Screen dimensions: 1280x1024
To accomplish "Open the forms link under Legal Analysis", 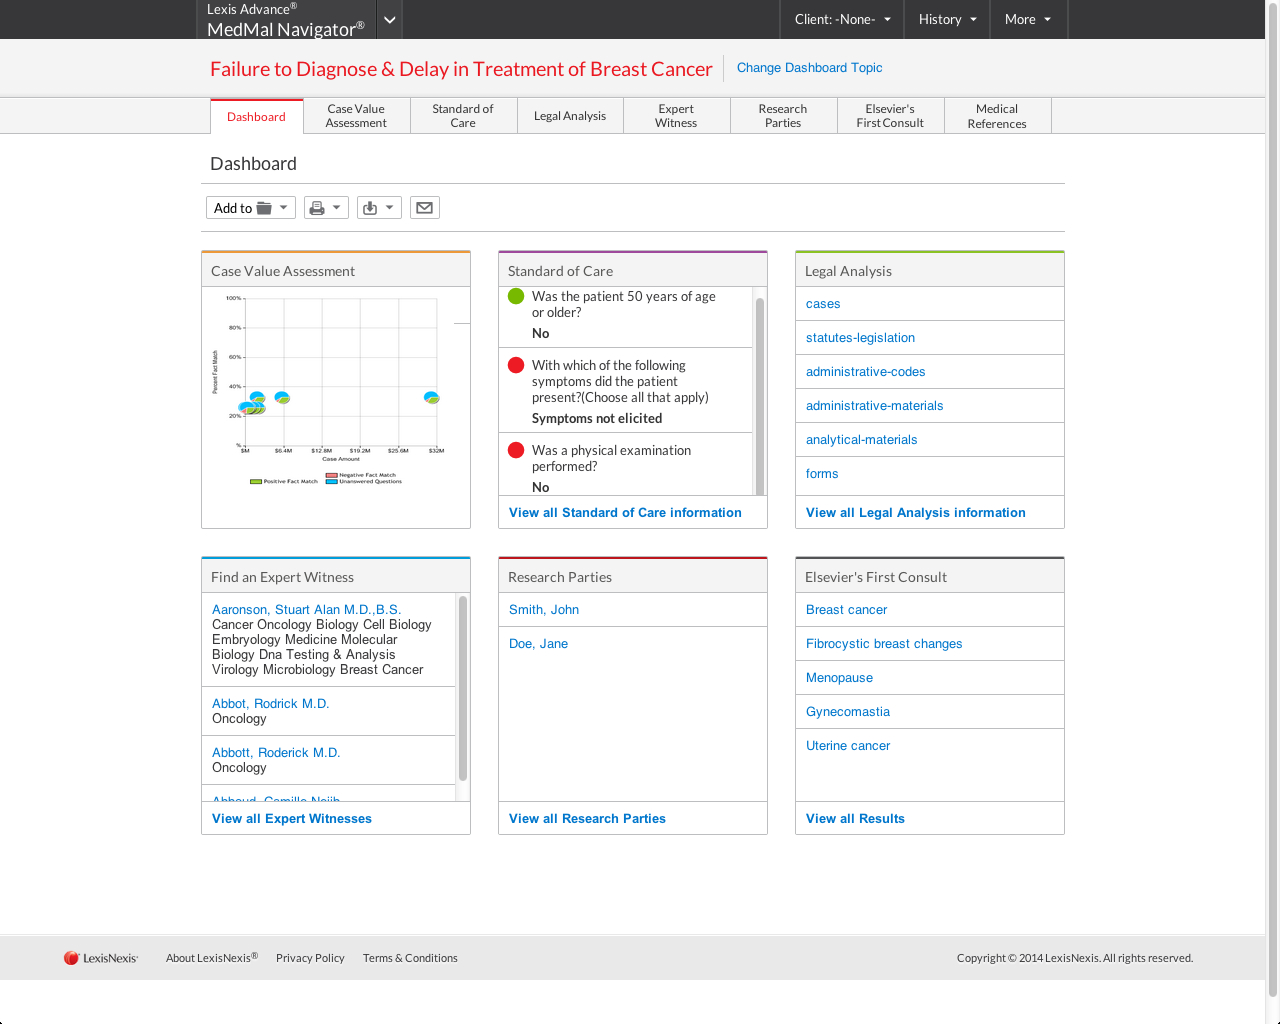I will coord(822,474).
